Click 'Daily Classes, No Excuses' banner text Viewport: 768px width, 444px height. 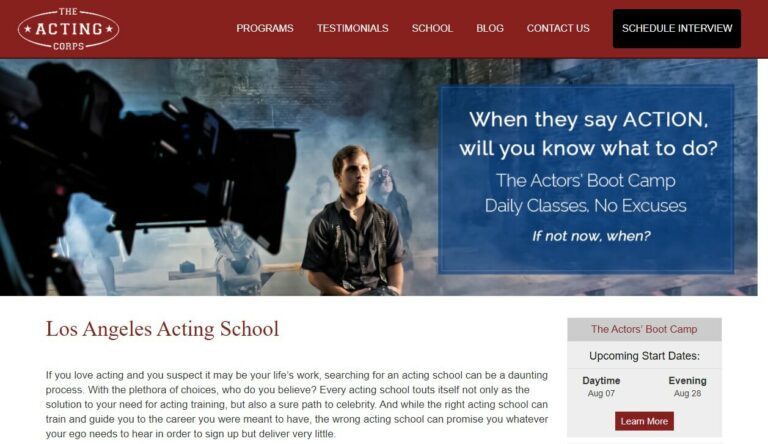(585, 206)
